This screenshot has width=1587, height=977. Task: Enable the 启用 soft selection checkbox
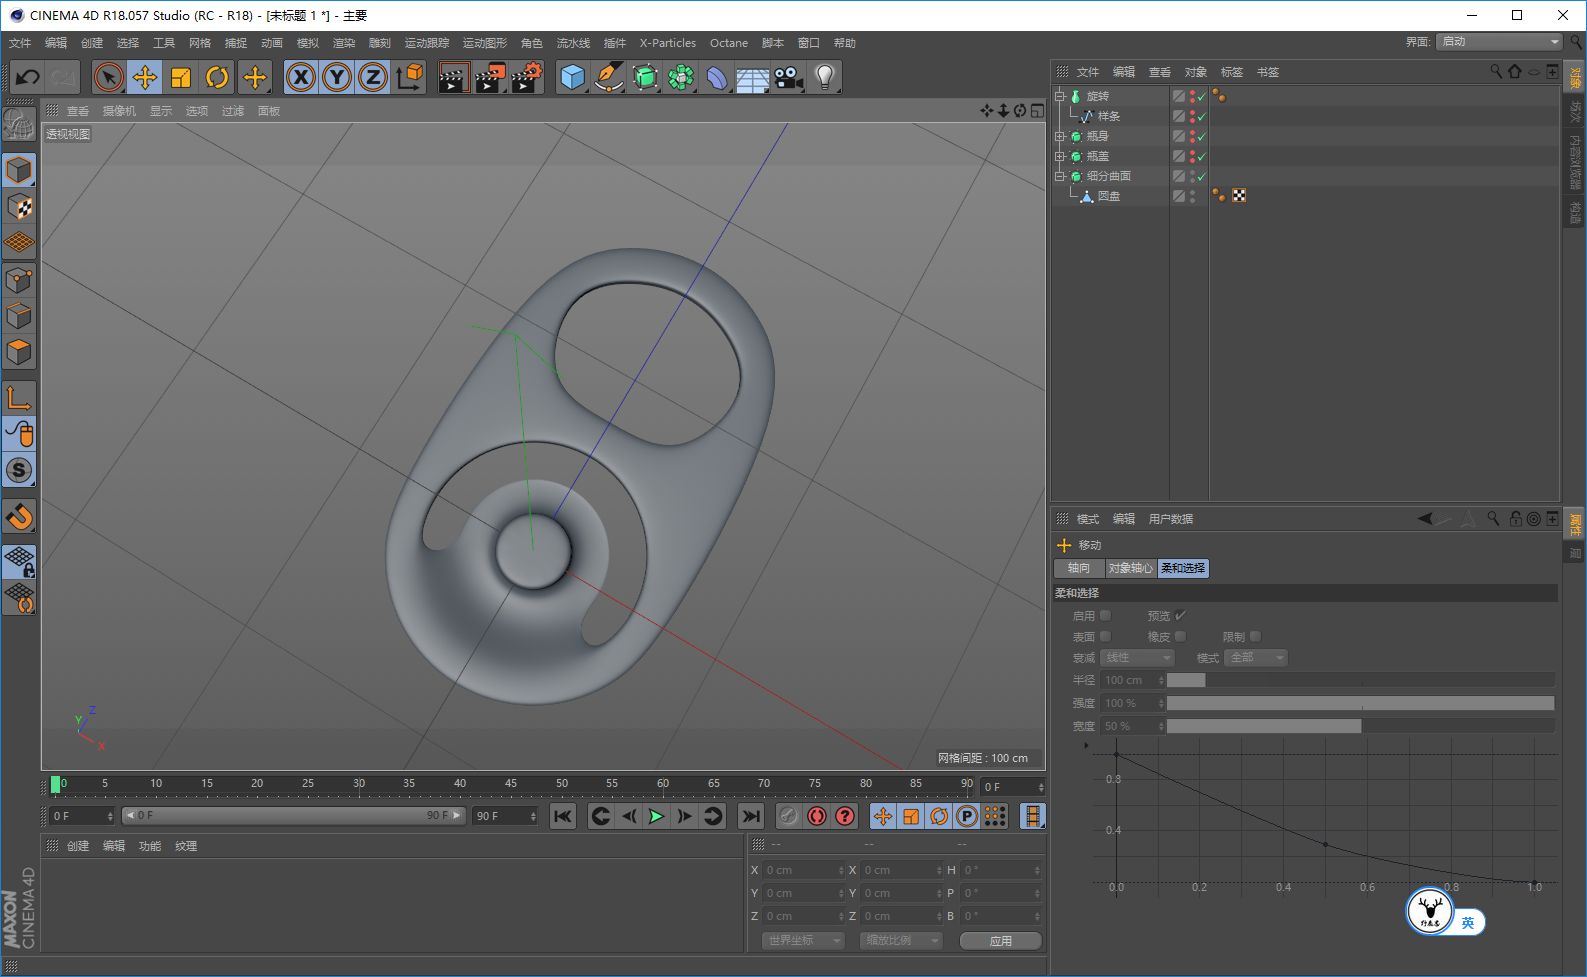point(1105,616)
